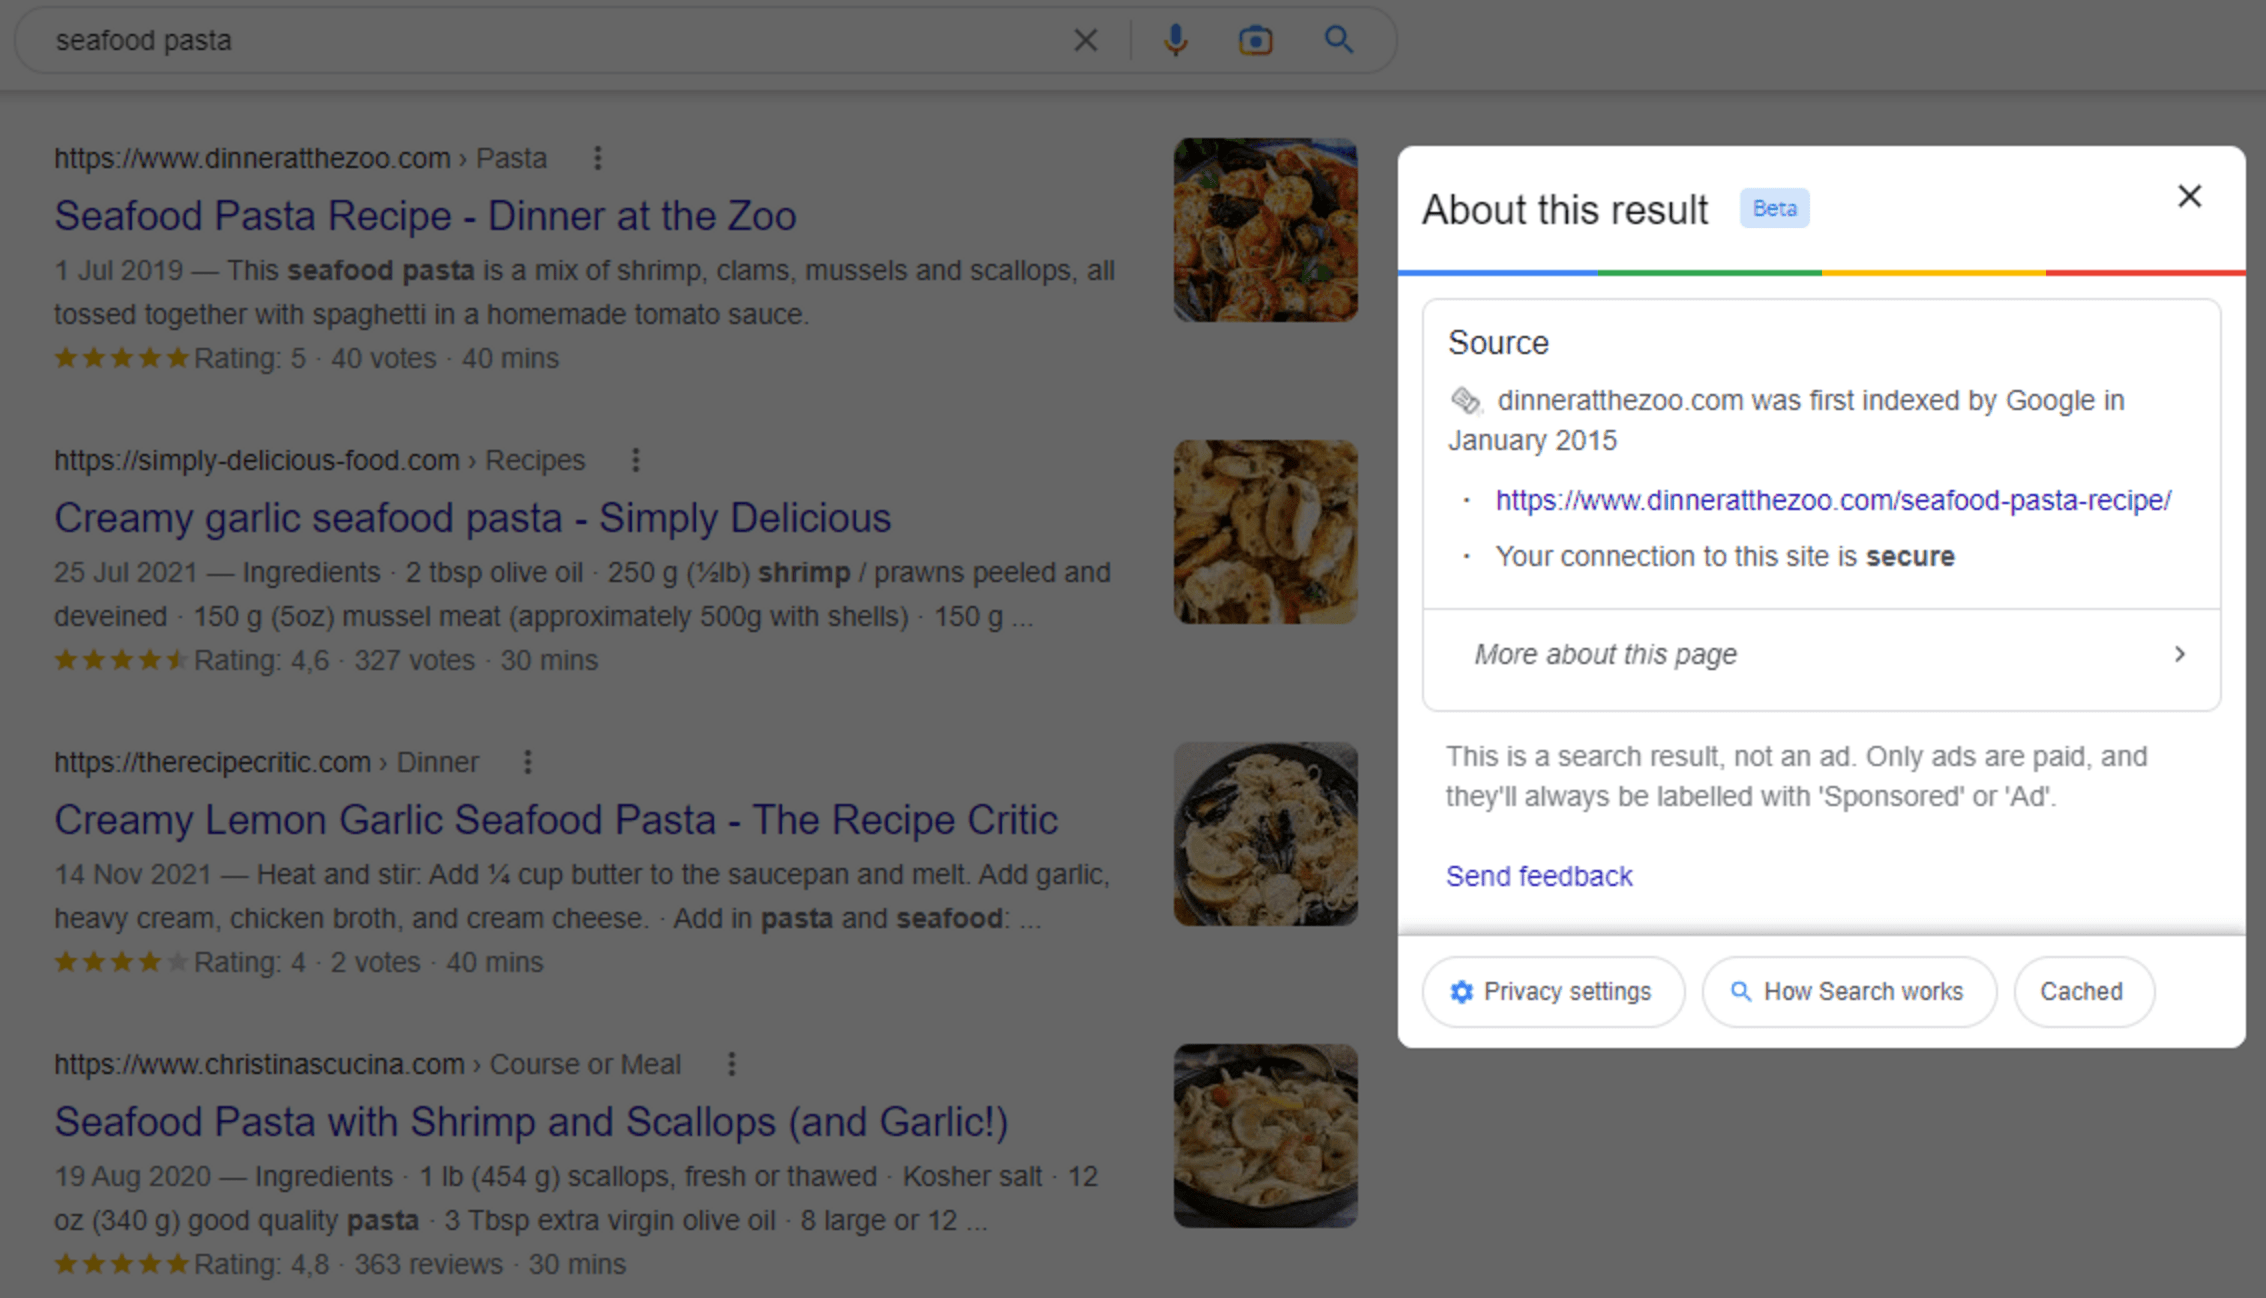Open the Seafood Pasta Recipe from Dinner at the Zoo
The image size is (2266, 1298).
[425, 215]
